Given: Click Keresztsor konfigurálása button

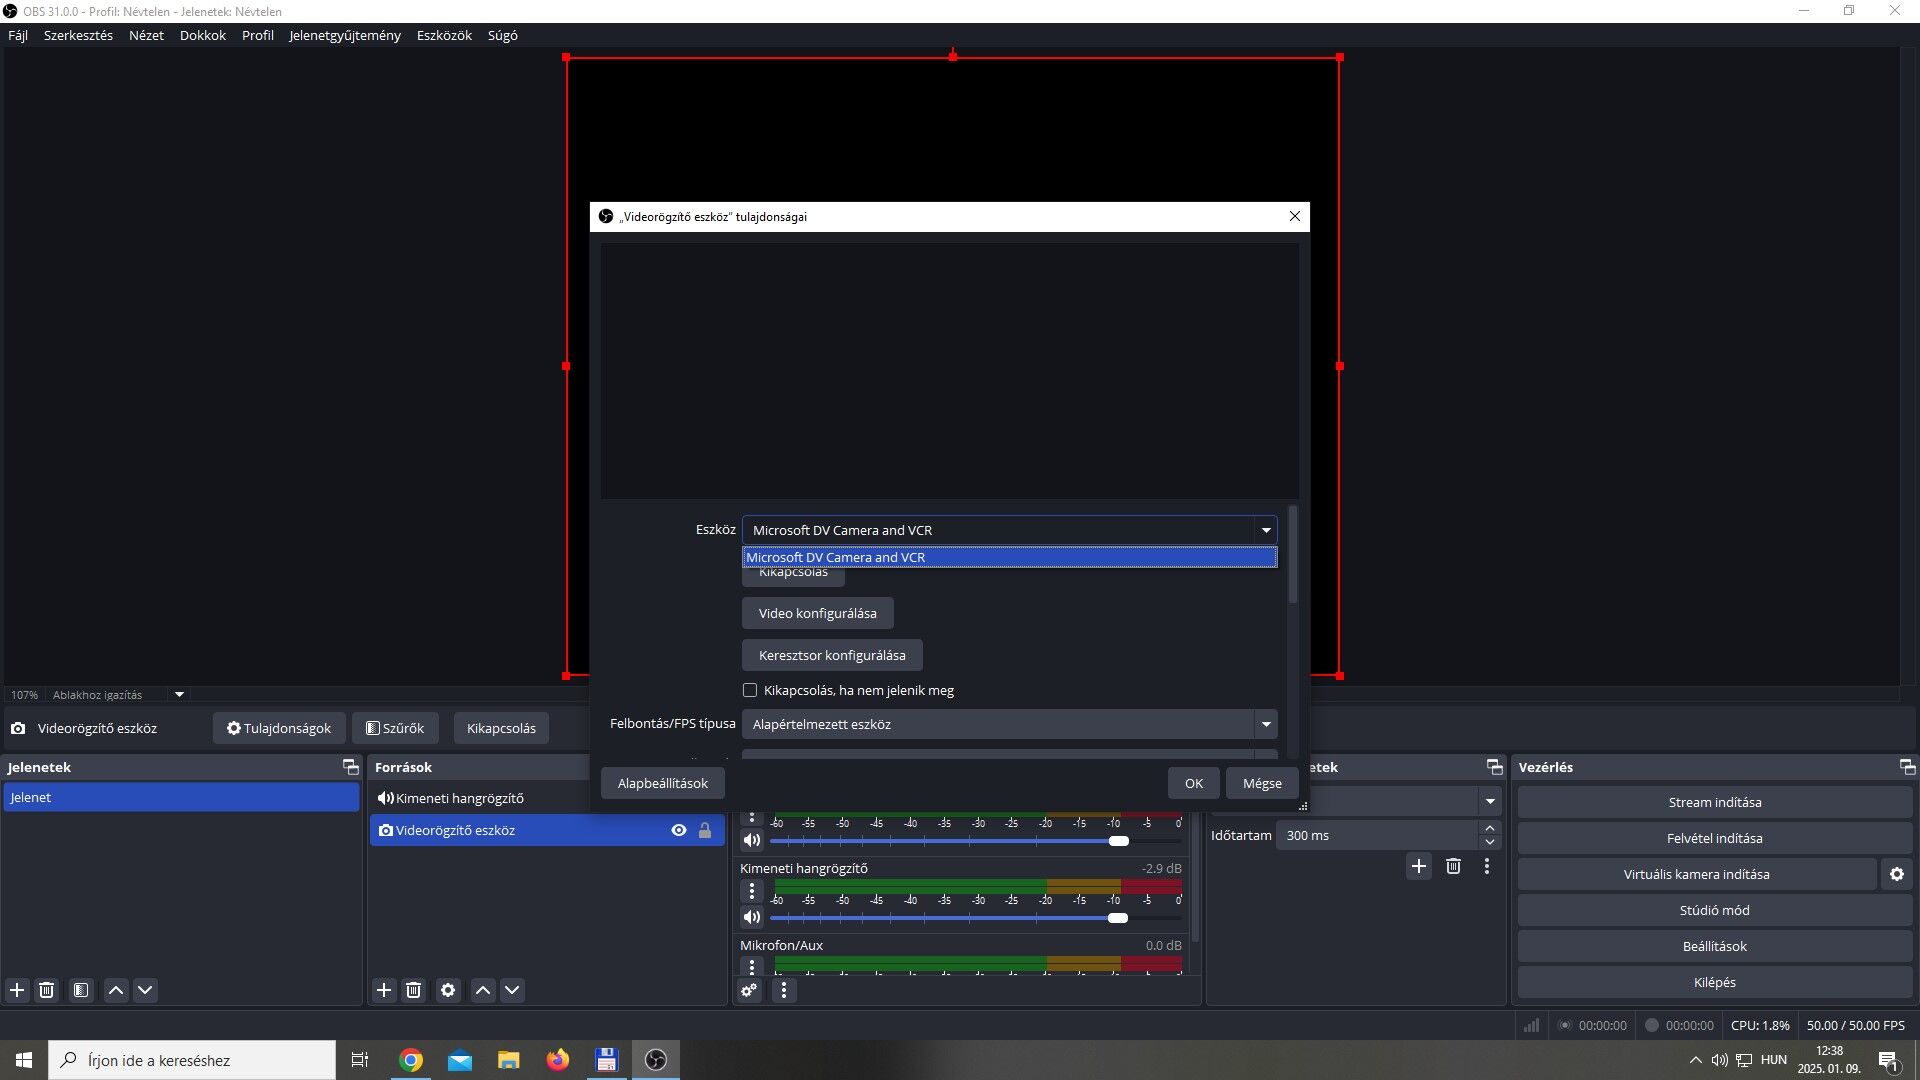Looking at the screenshot, I should [x=832, y=655].
